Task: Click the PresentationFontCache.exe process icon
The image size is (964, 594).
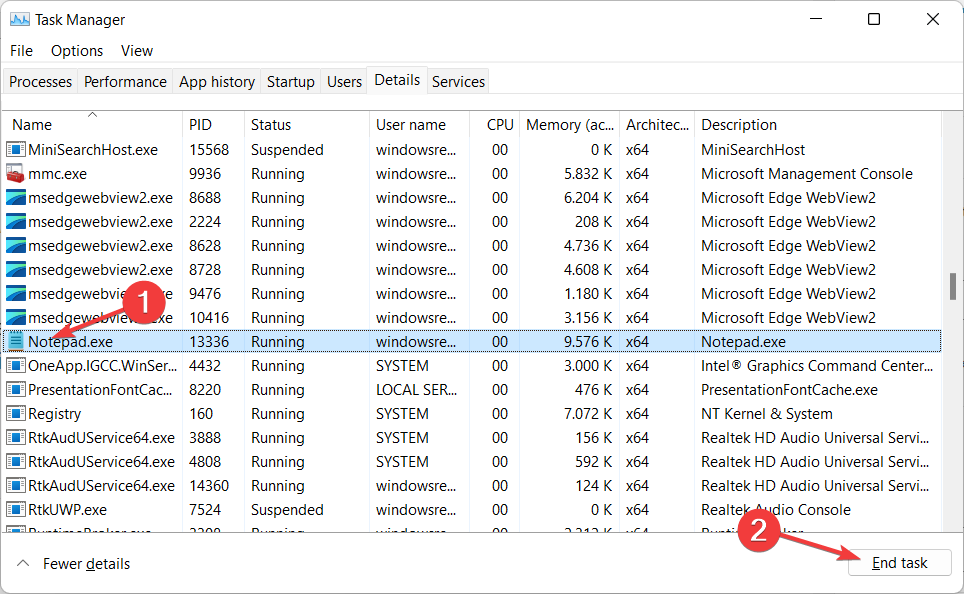Action: [16, 390]
